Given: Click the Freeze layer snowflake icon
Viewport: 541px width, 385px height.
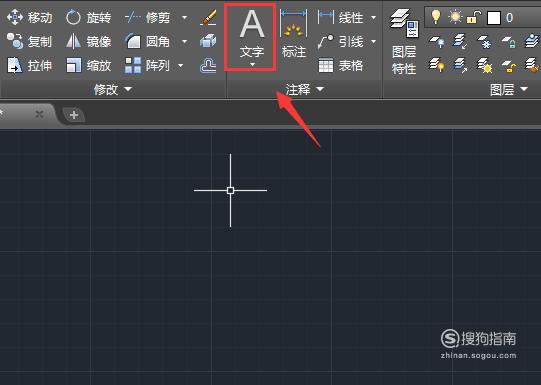Looking at the screenshot, I should [484, 41].
